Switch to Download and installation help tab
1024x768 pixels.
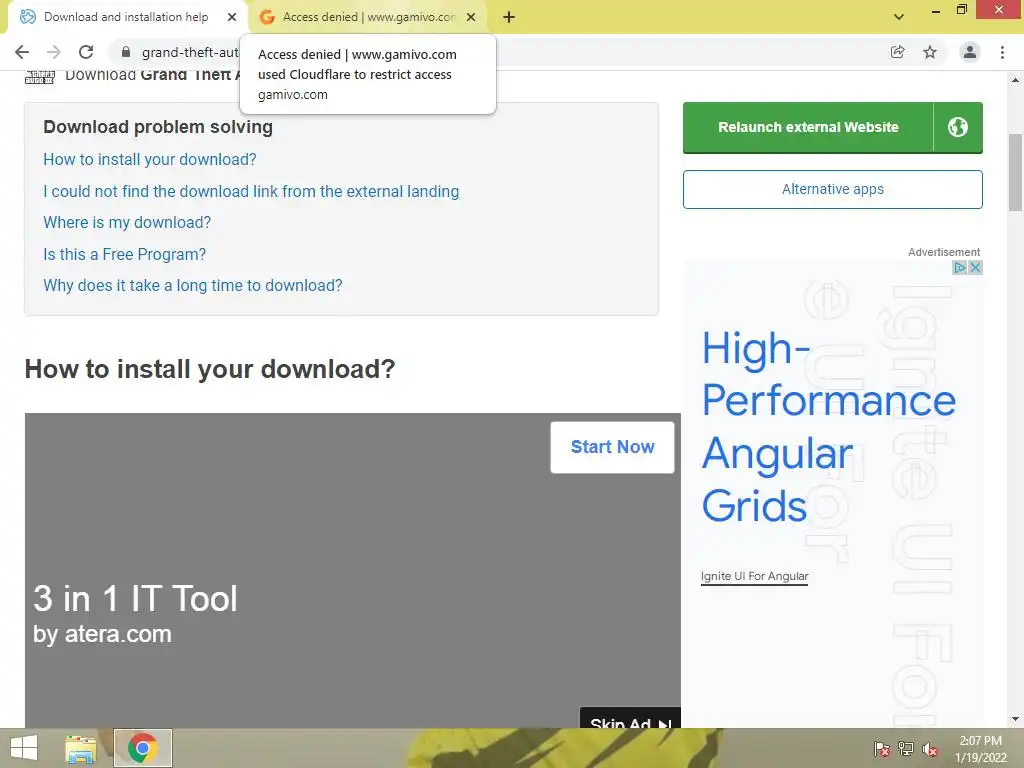coord(125,18)
